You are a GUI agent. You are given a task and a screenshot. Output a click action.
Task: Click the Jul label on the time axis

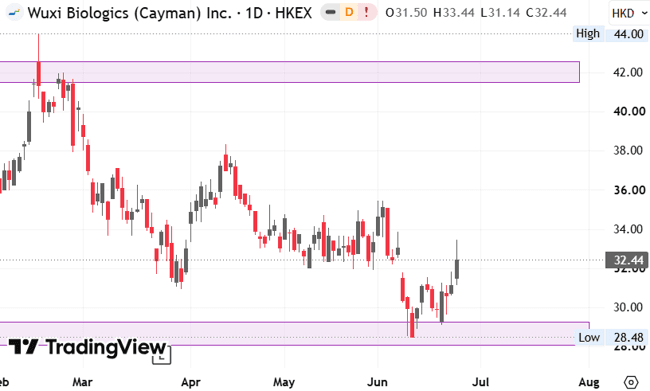480,382
